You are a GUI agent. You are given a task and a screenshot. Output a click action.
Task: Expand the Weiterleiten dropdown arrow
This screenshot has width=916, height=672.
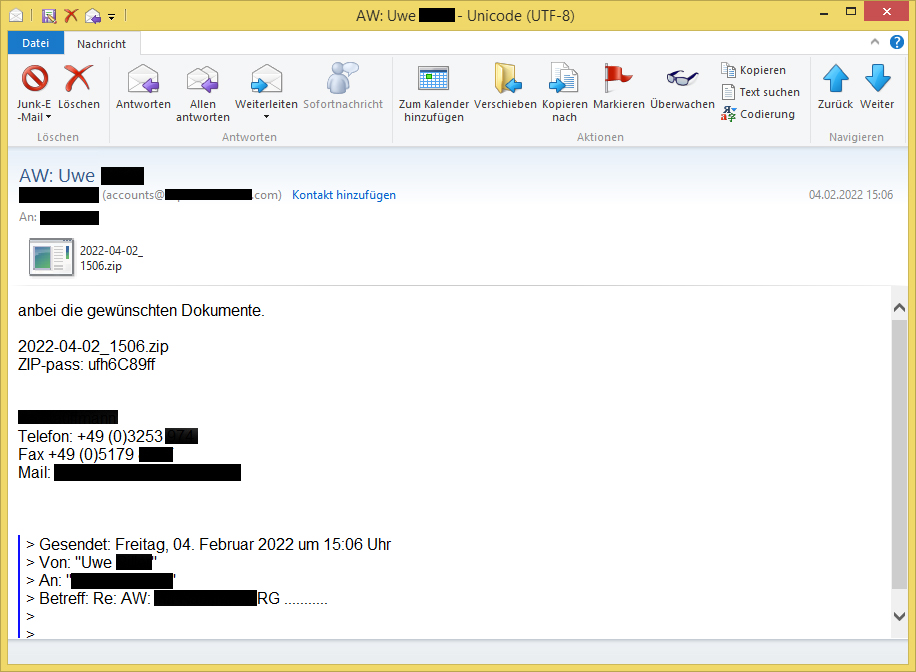click(266, 117)
